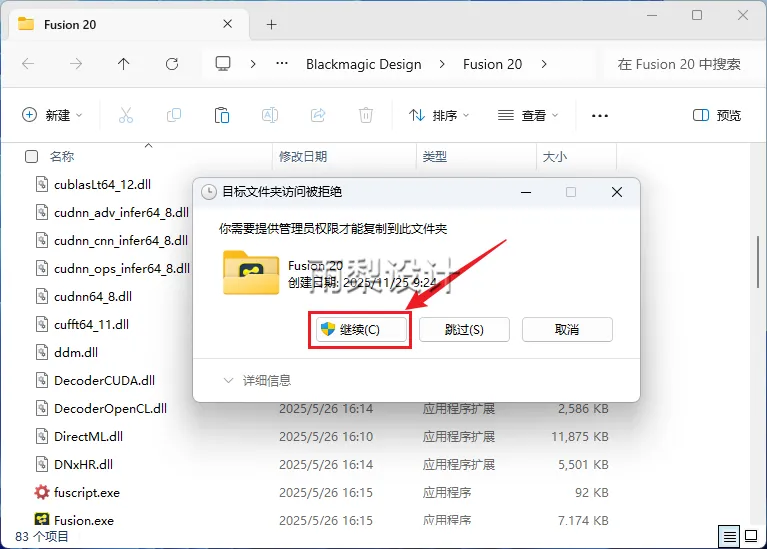Select file DecoderCUDA.dll

(104, 380)
